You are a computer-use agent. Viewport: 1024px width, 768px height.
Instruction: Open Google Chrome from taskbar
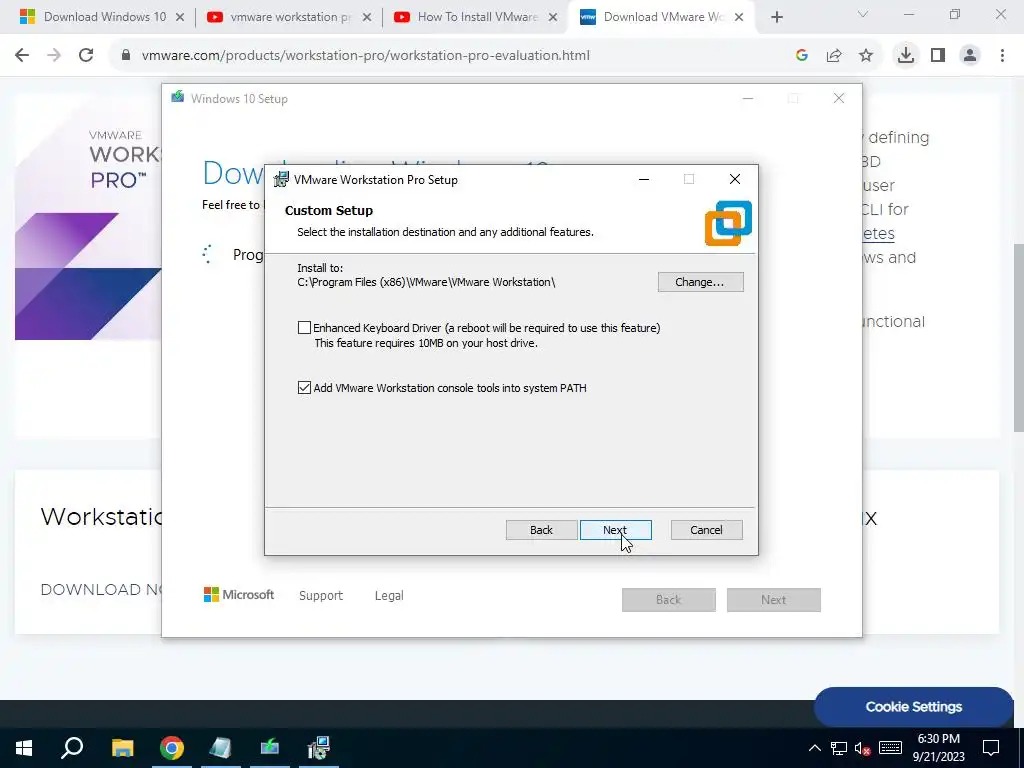[x=172, y=748]
